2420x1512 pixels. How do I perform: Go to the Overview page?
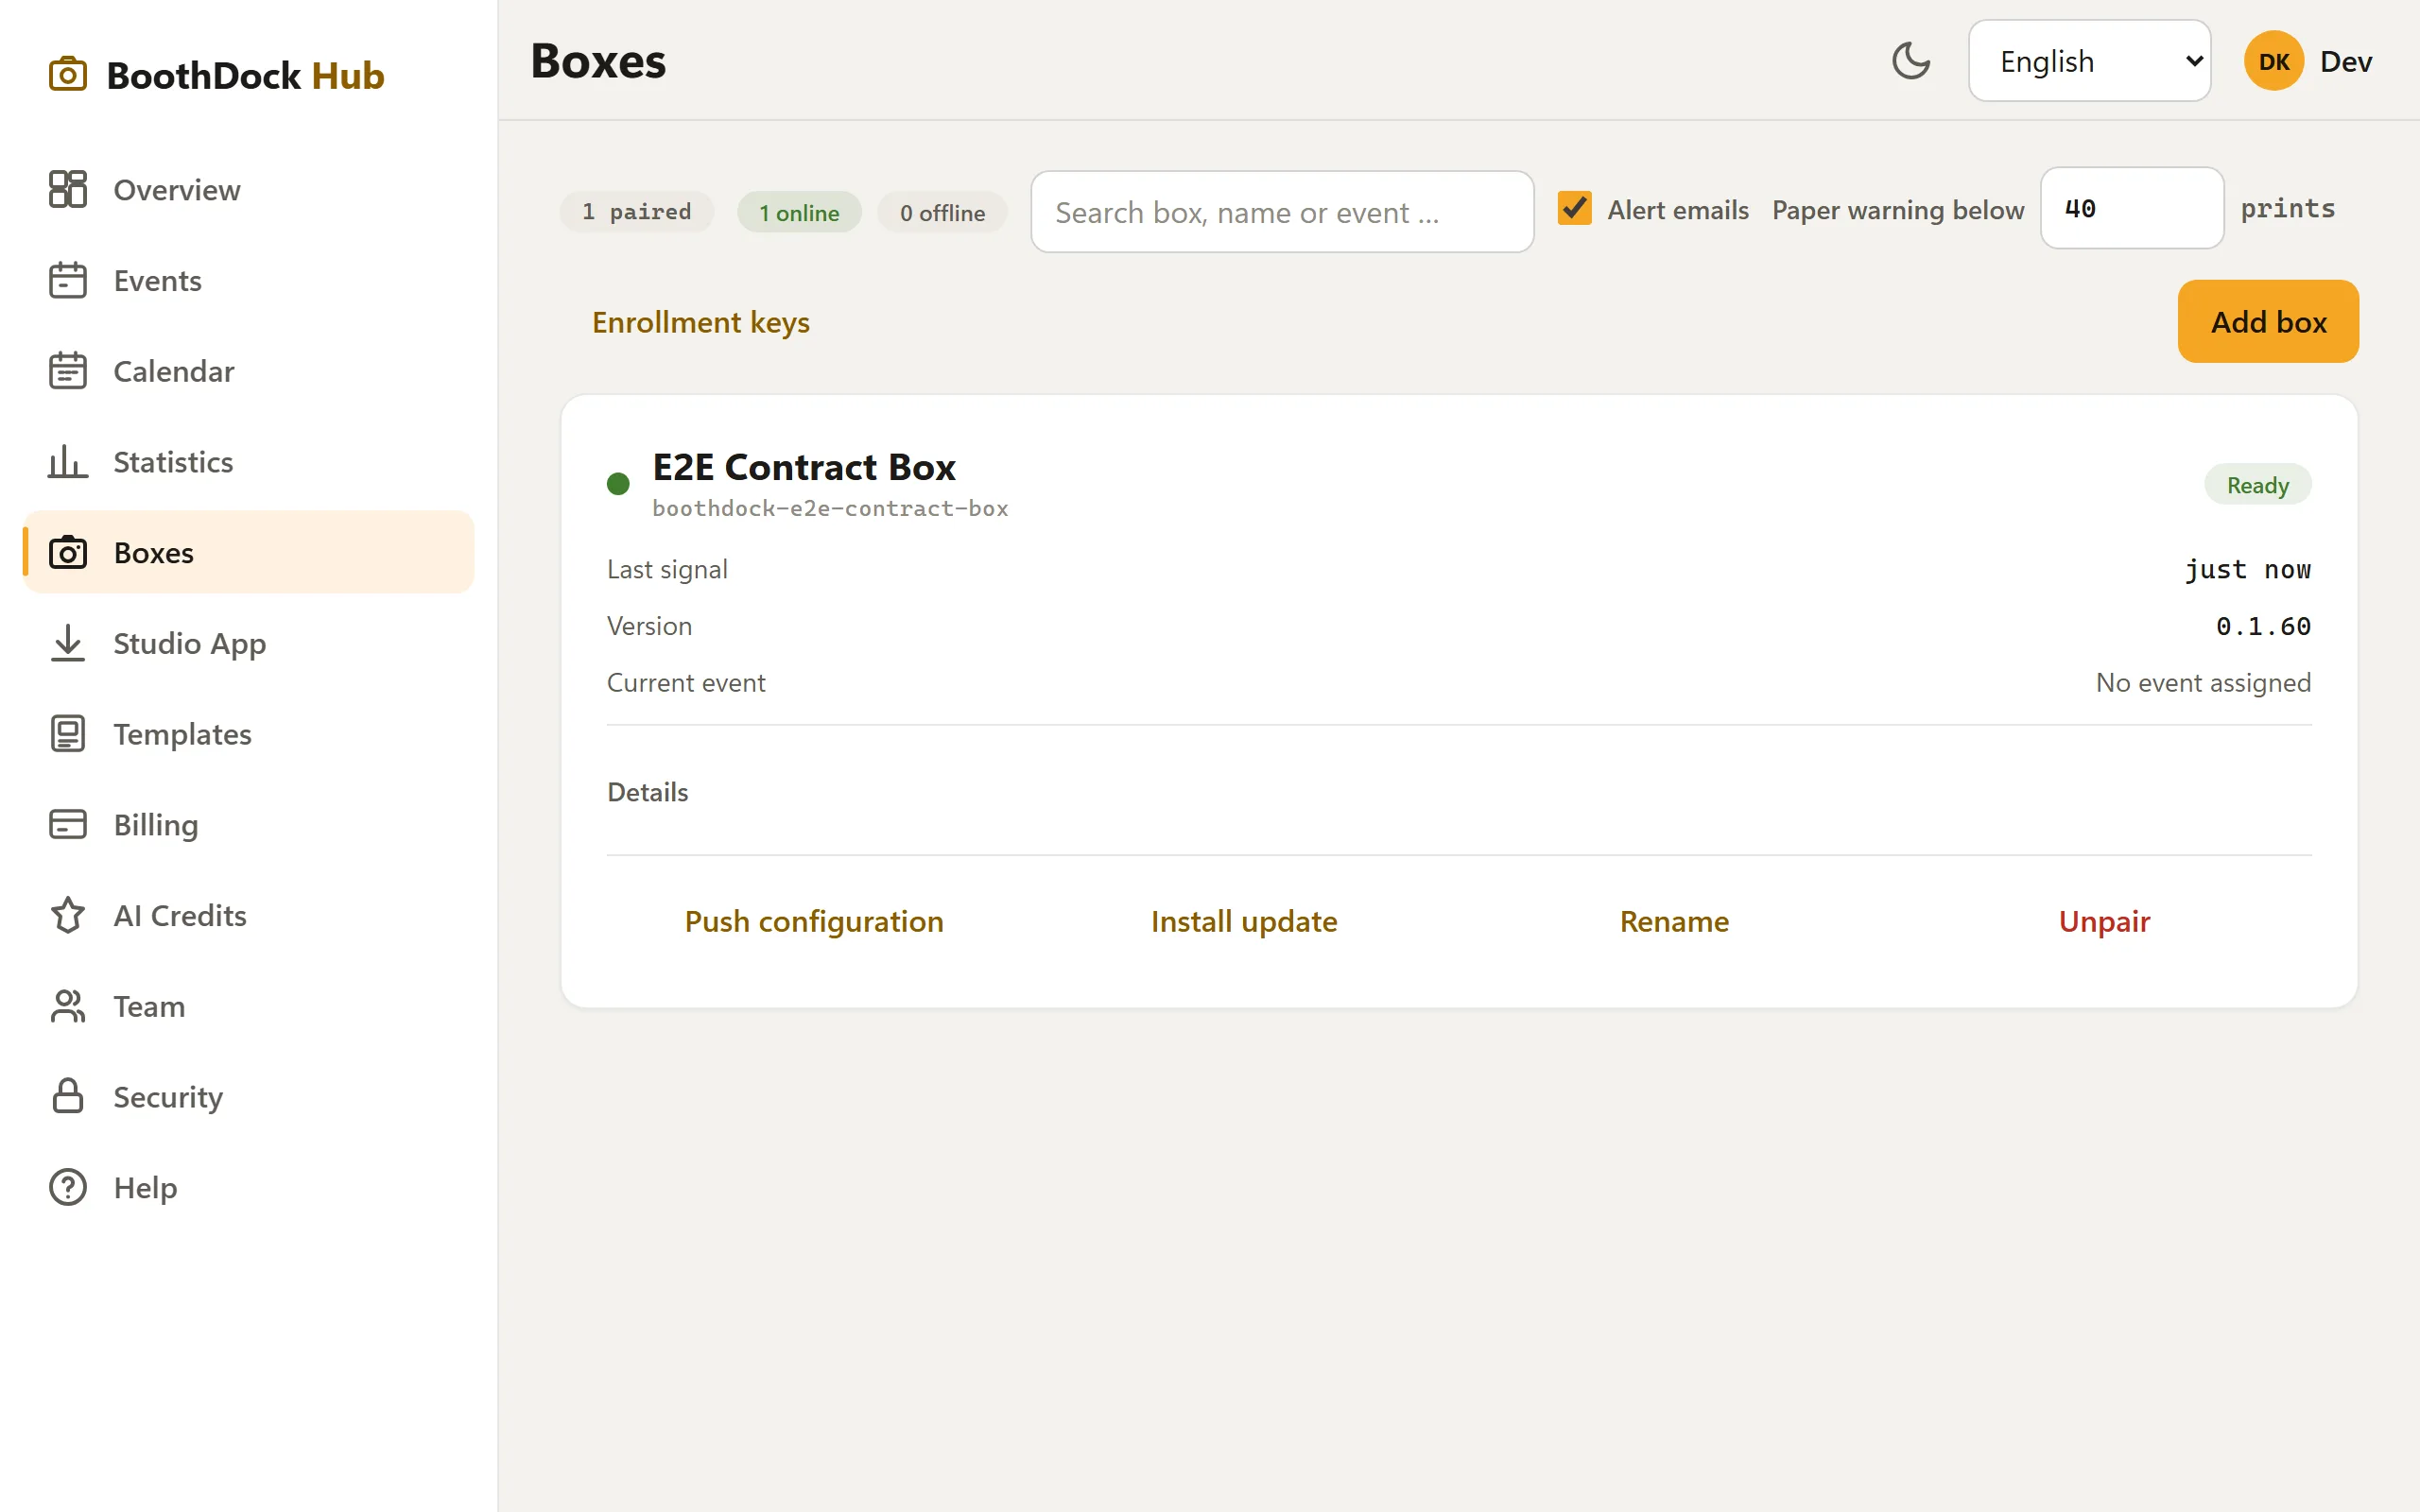(248, 189)
